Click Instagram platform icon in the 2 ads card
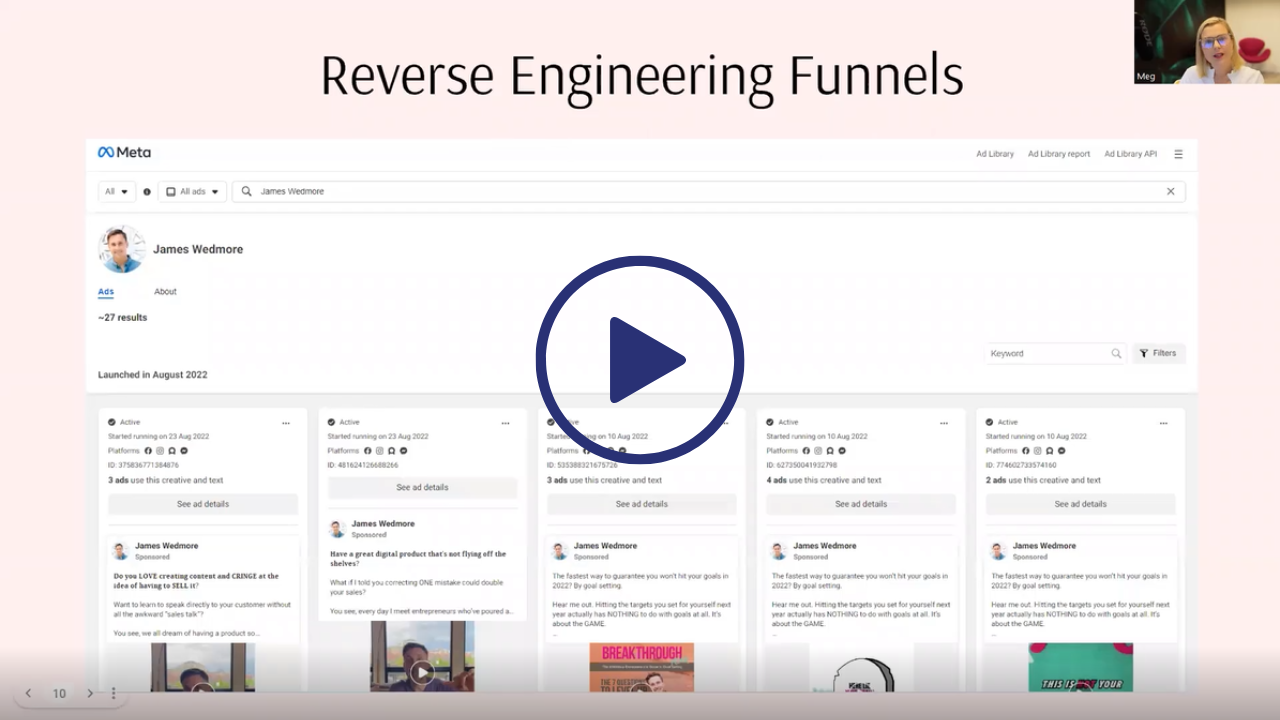 (x=1037, y=451)
